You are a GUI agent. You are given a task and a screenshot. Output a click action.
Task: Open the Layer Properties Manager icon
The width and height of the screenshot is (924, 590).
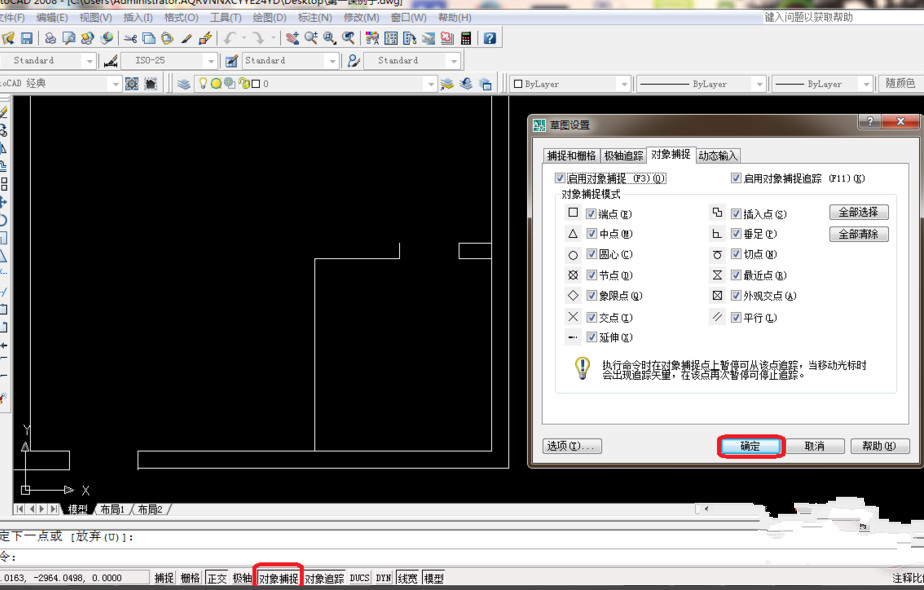point(184,84)
